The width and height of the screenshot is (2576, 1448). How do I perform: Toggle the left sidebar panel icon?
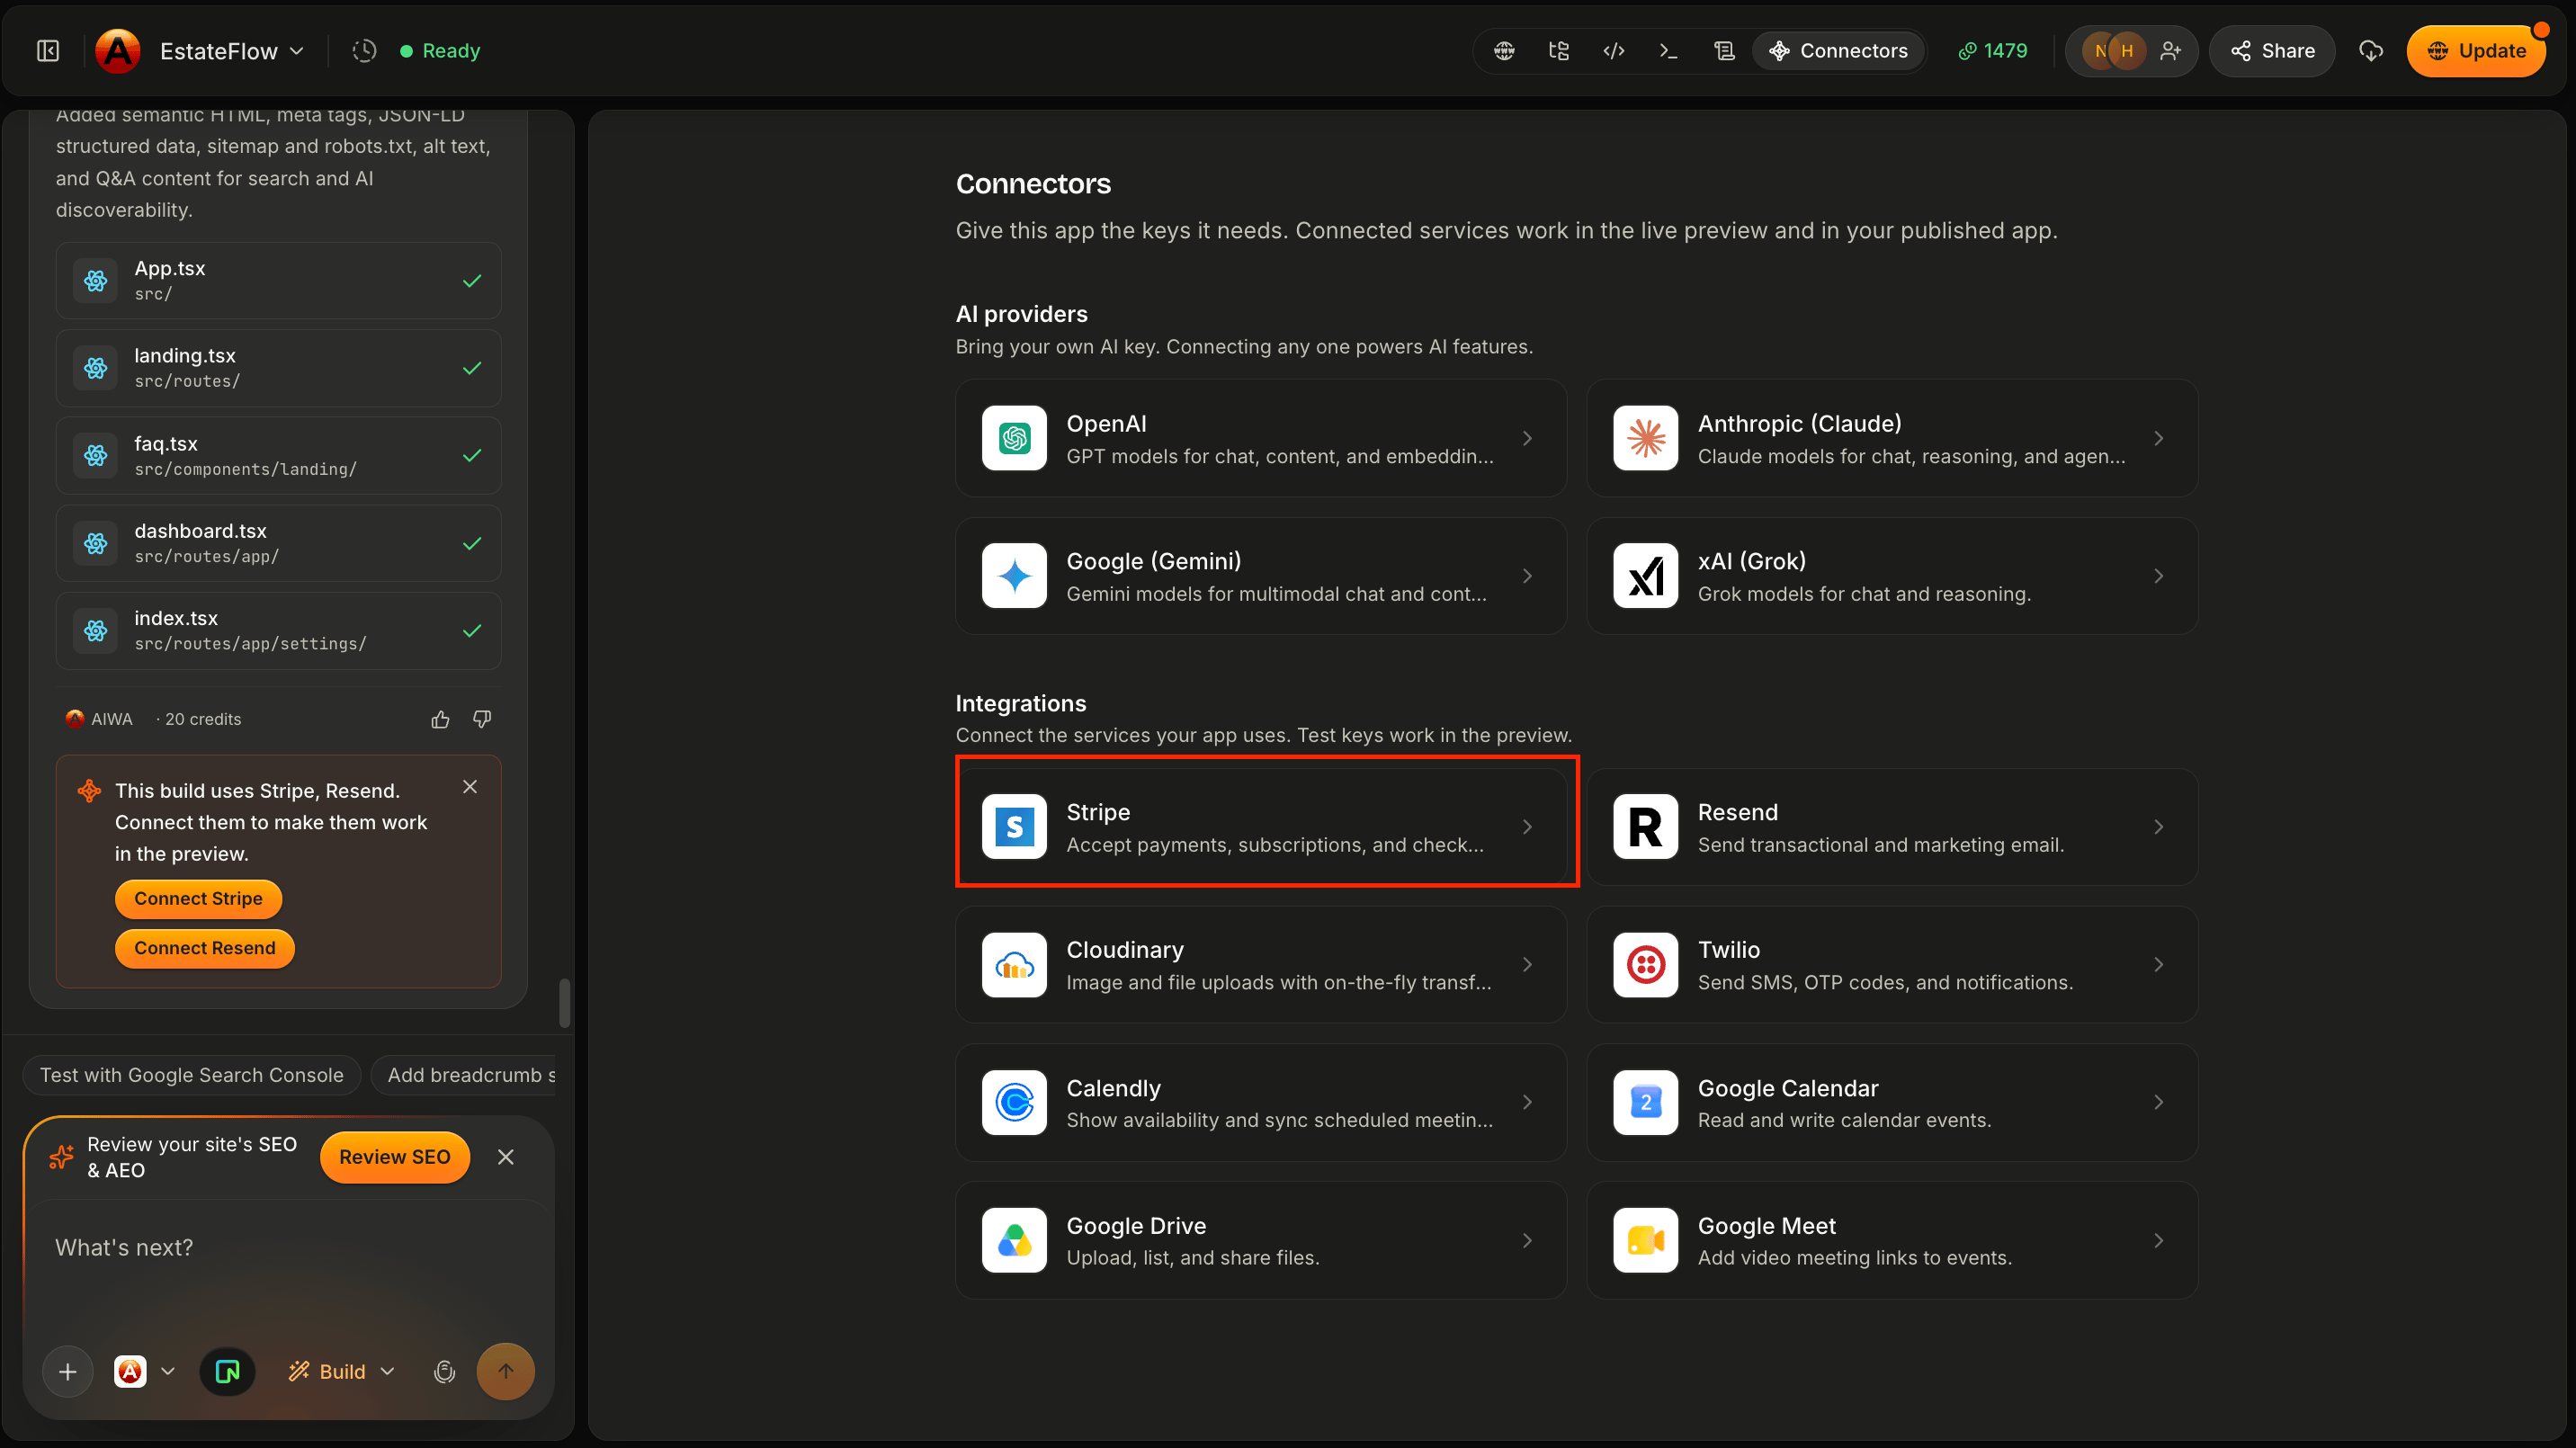pos(48,51)
